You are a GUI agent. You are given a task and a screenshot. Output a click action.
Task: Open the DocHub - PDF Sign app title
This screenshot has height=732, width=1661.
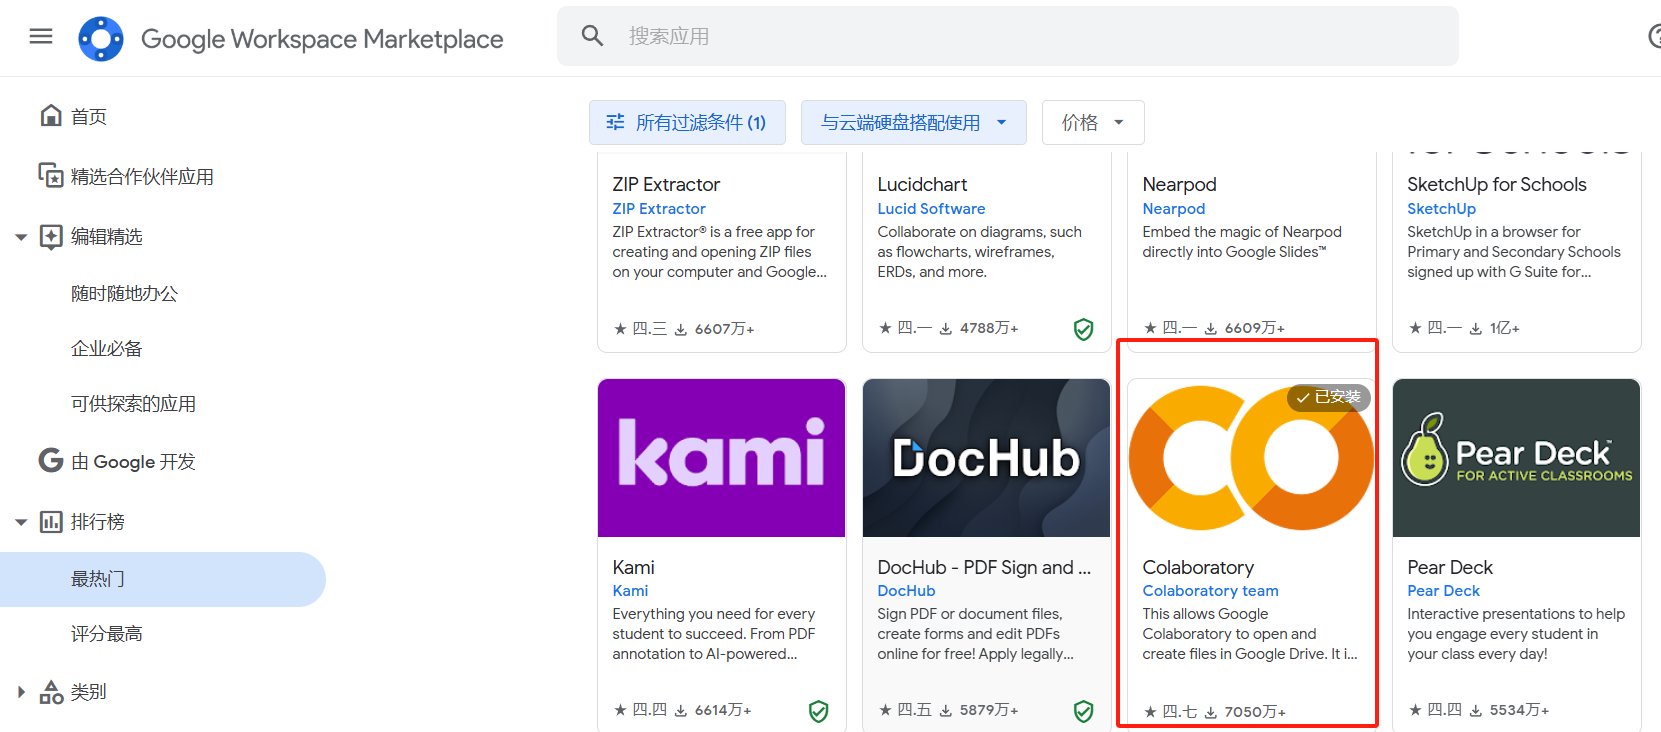pyautogui.click(x=984, y=568)
